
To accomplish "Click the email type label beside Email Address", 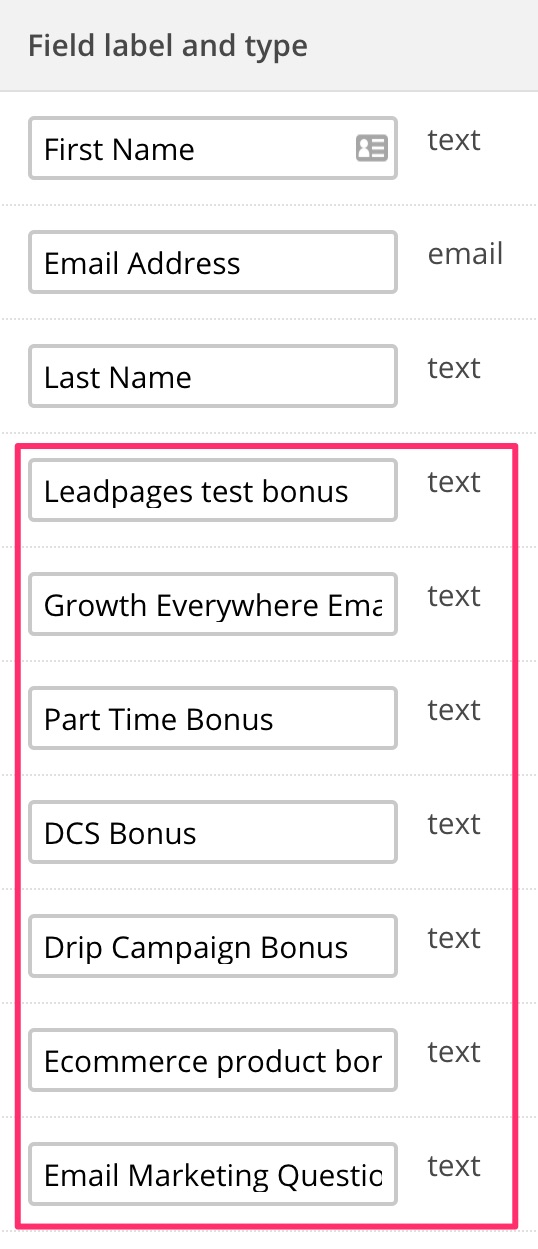I will point(465,254).
